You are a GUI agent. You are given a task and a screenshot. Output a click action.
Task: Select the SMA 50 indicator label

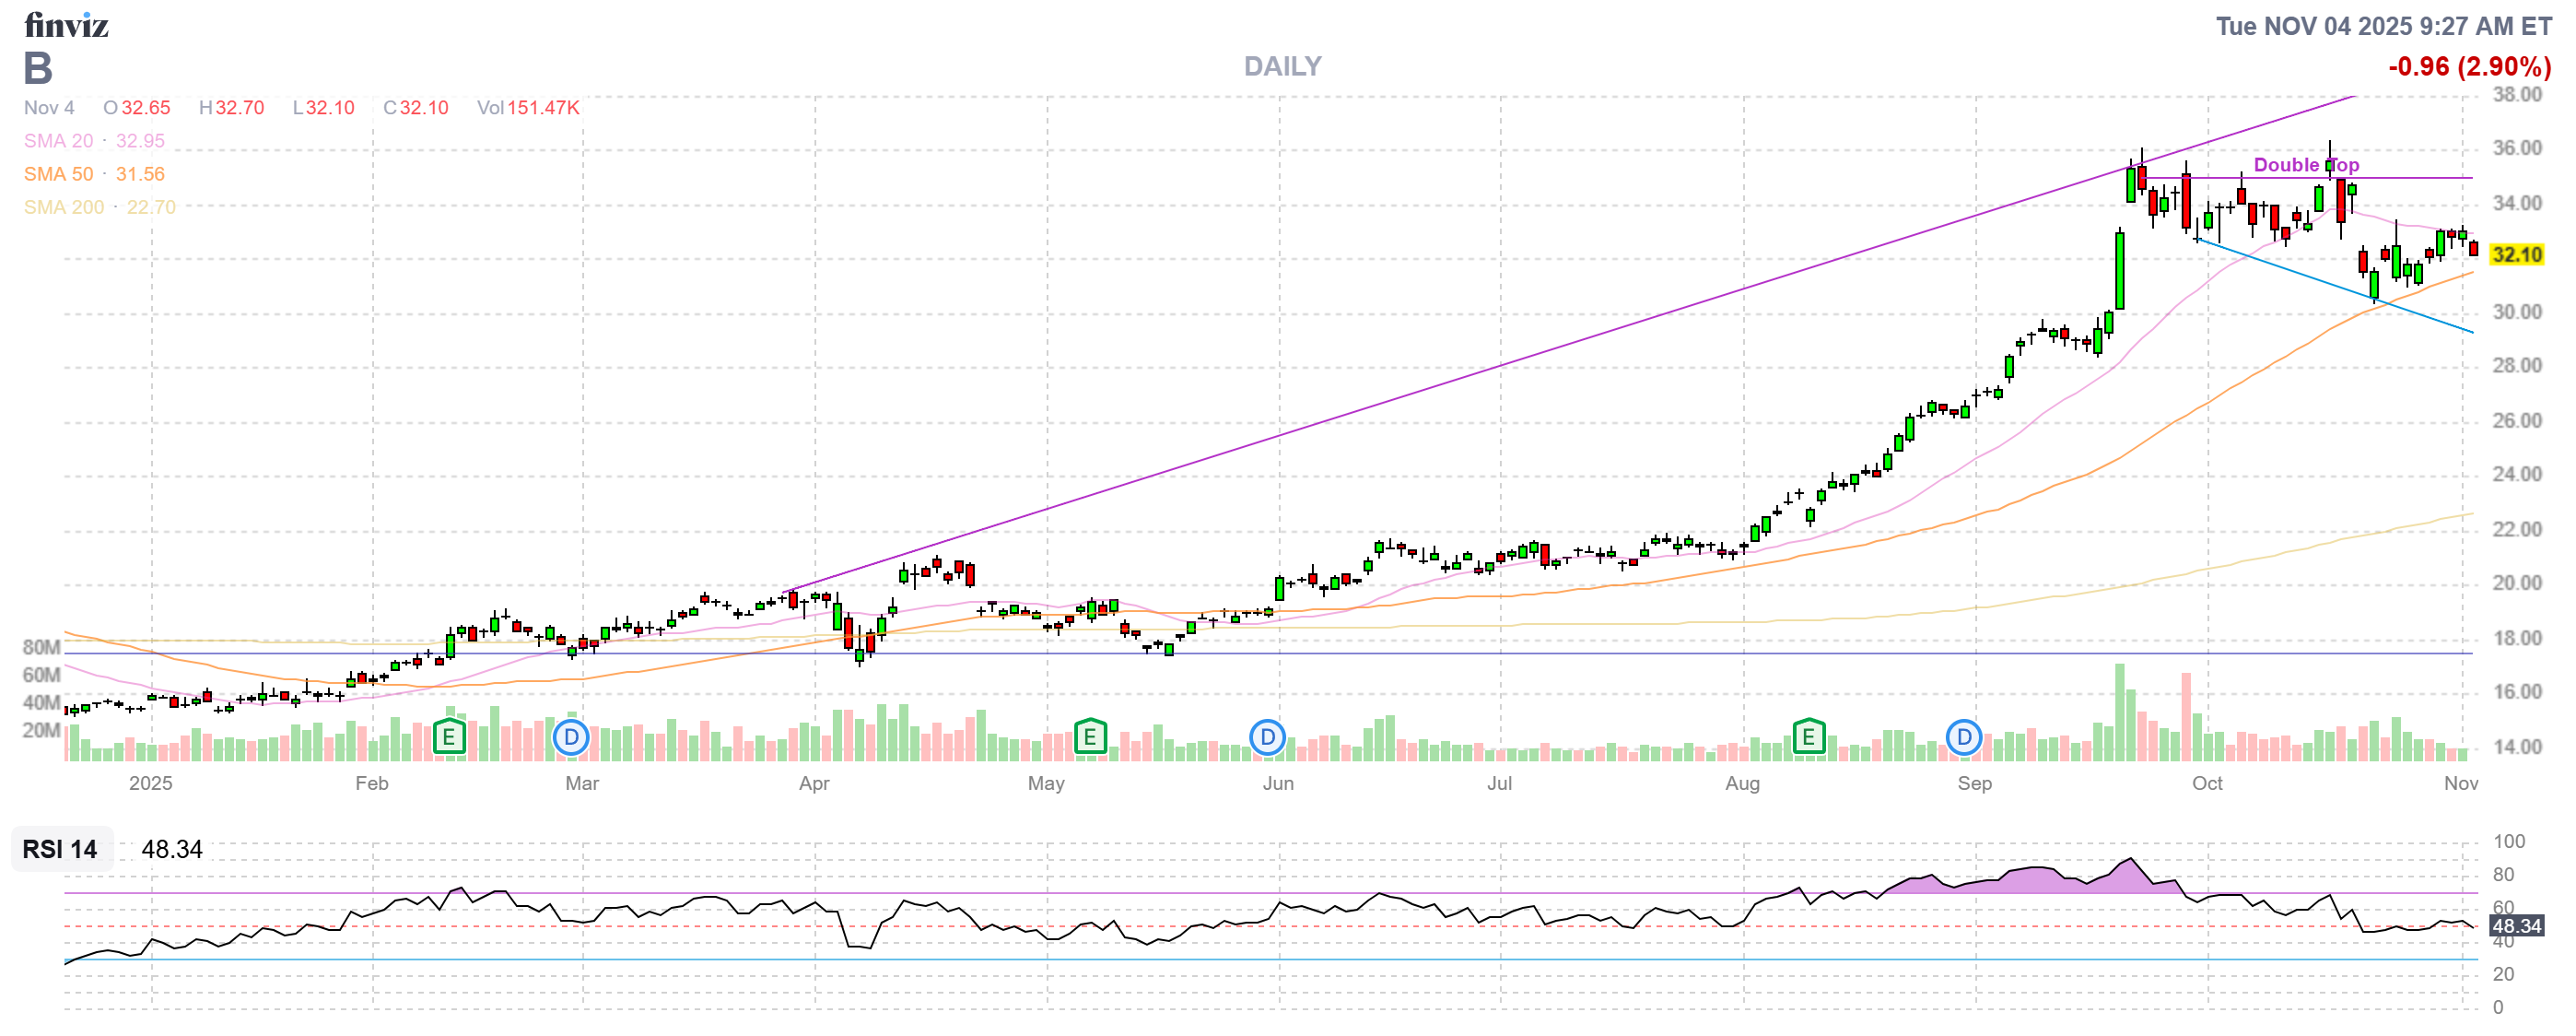tap(58, 174)
